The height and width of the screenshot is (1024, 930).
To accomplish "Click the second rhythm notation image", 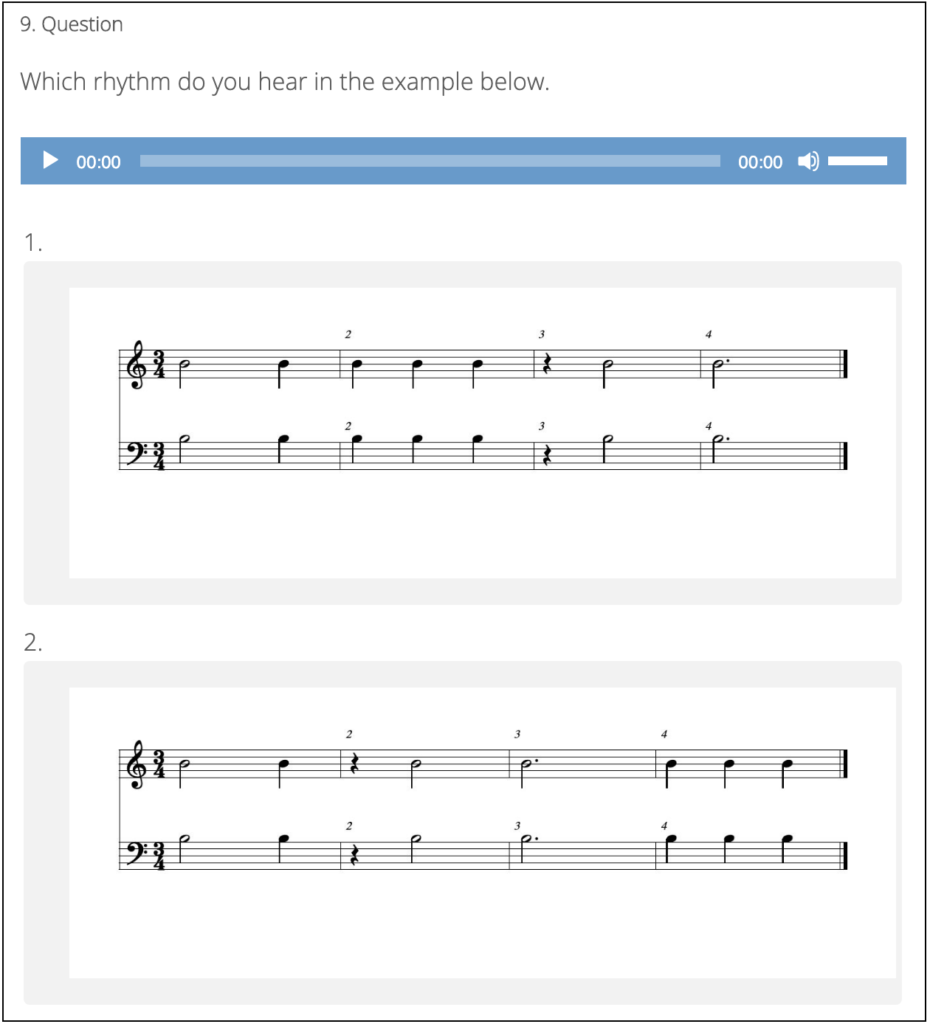I will [x=482, y=832].
